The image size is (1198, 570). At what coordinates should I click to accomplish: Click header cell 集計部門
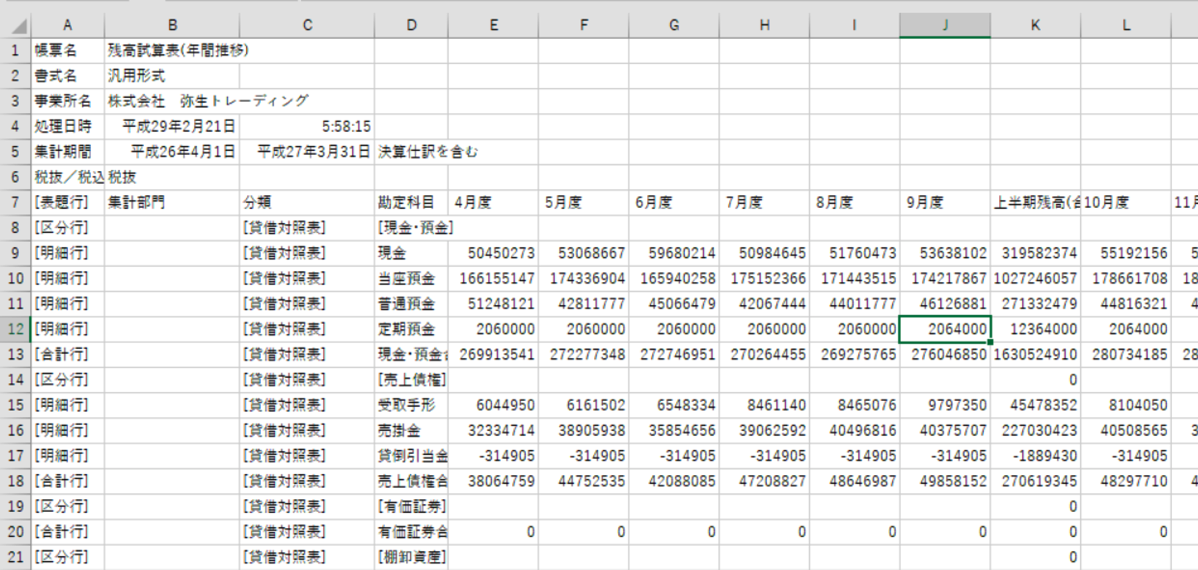[x=172, y=202]
